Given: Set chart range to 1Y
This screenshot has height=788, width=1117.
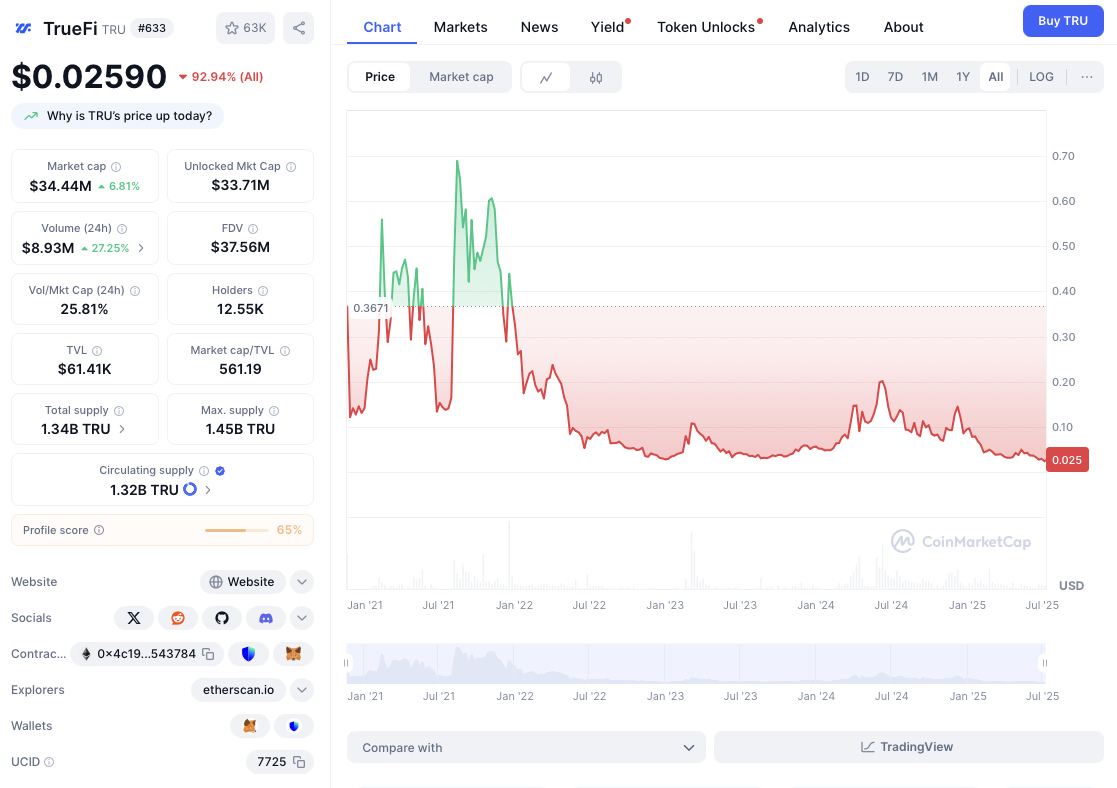Looking at the screenshot, I should (963, 77).
